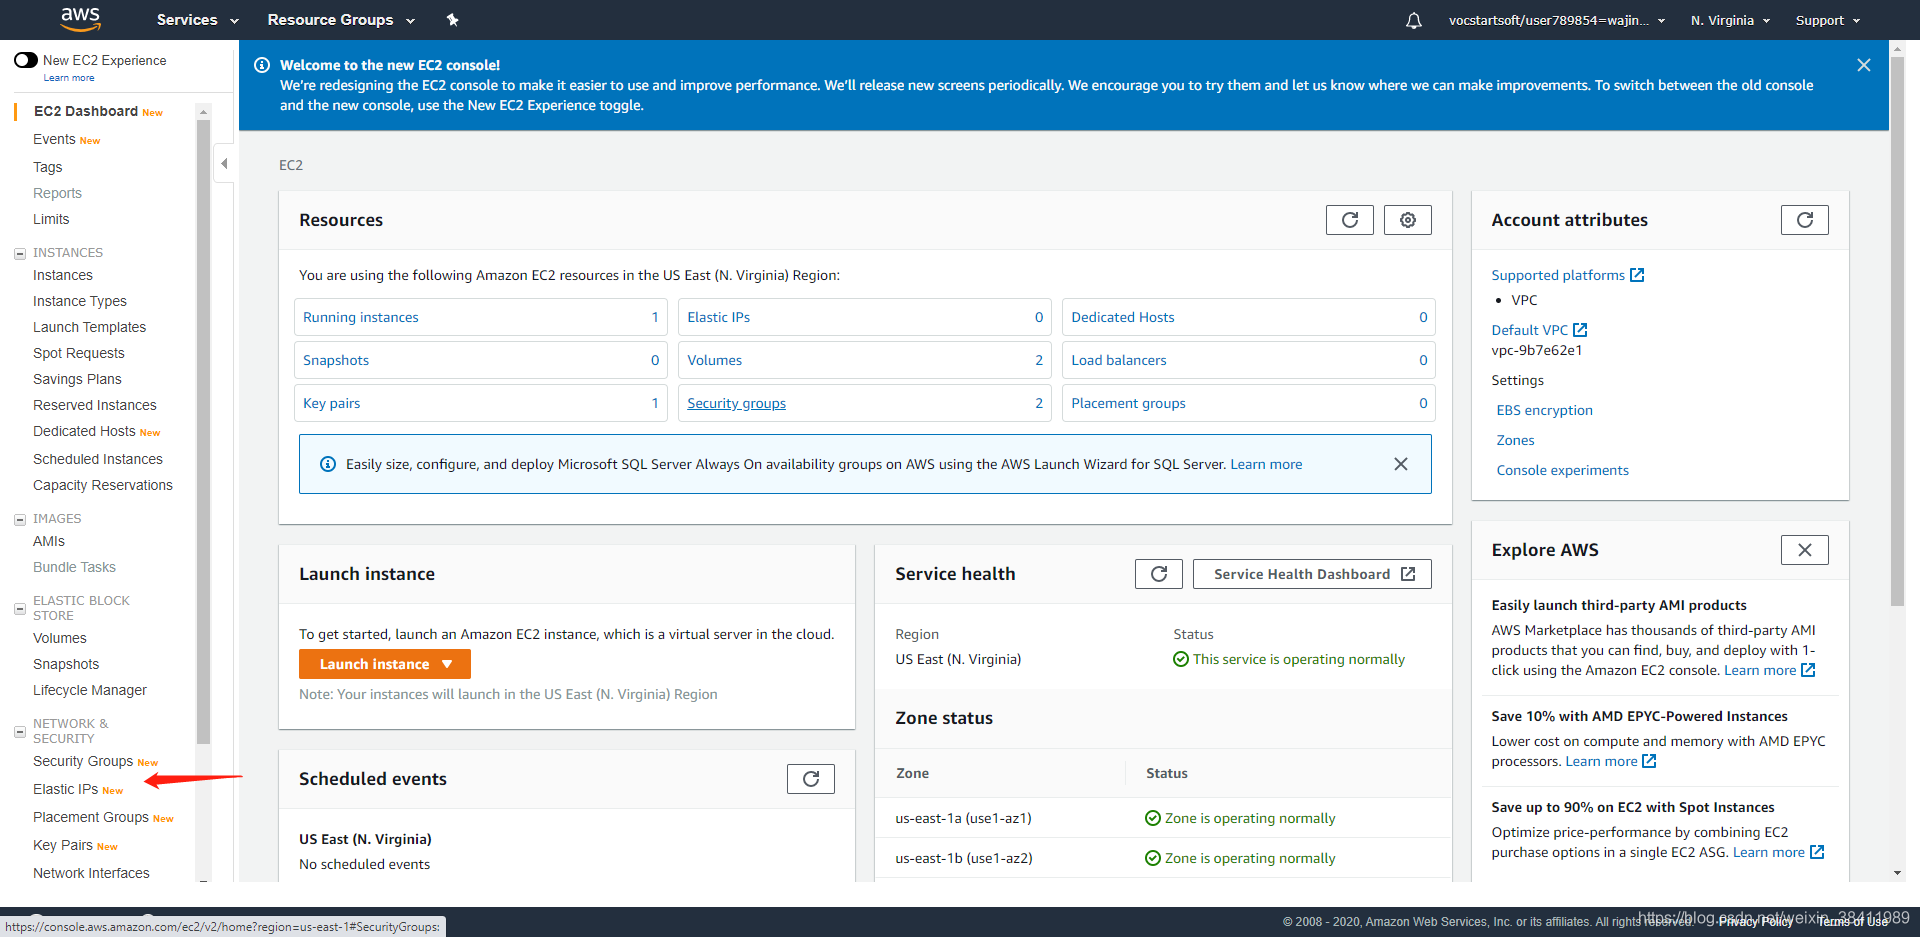Collapse the ELASTIC BLOCK STORE section
Screen dimensions: 1920x937
tap(19, 608)
